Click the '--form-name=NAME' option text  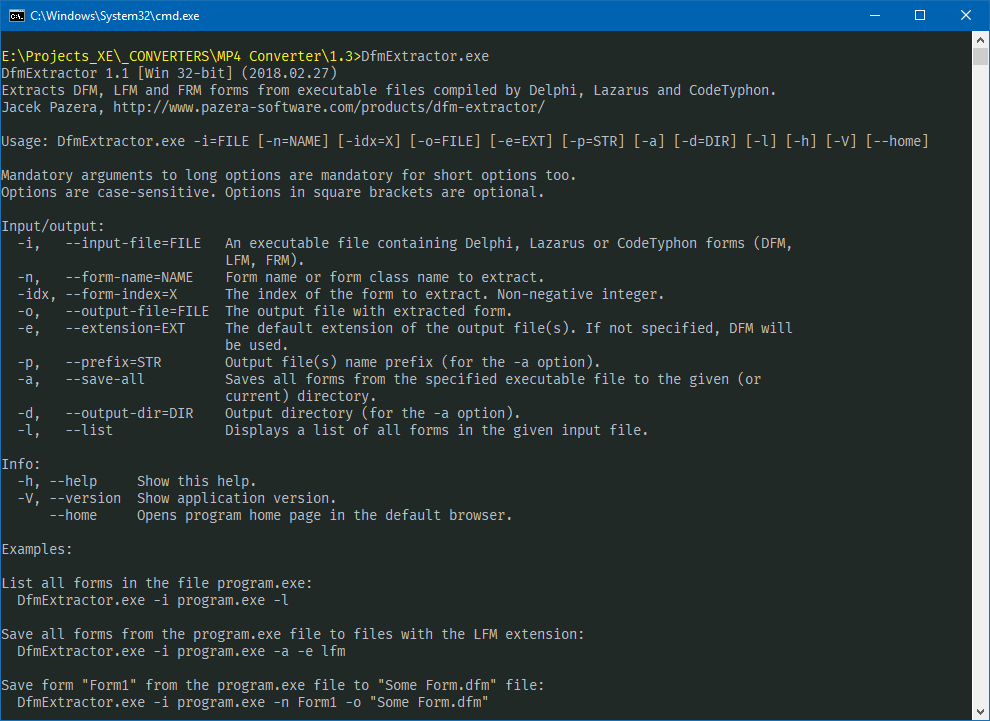click(x=129, y=277)
